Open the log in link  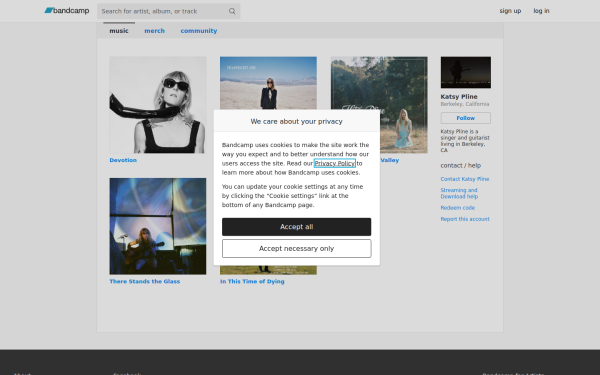(541, 11)
